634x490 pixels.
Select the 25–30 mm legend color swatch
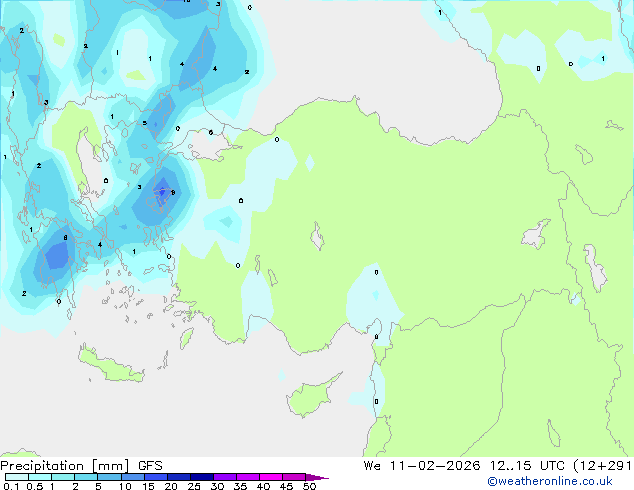click(x=201, y=477)
